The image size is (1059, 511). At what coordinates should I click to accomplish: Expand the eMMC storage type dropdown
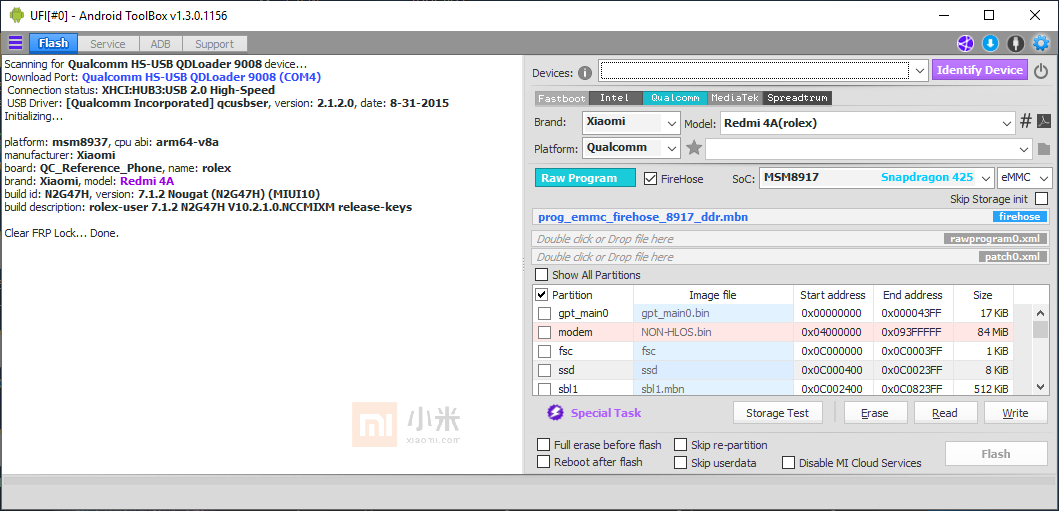click(x=1043, y=178)
